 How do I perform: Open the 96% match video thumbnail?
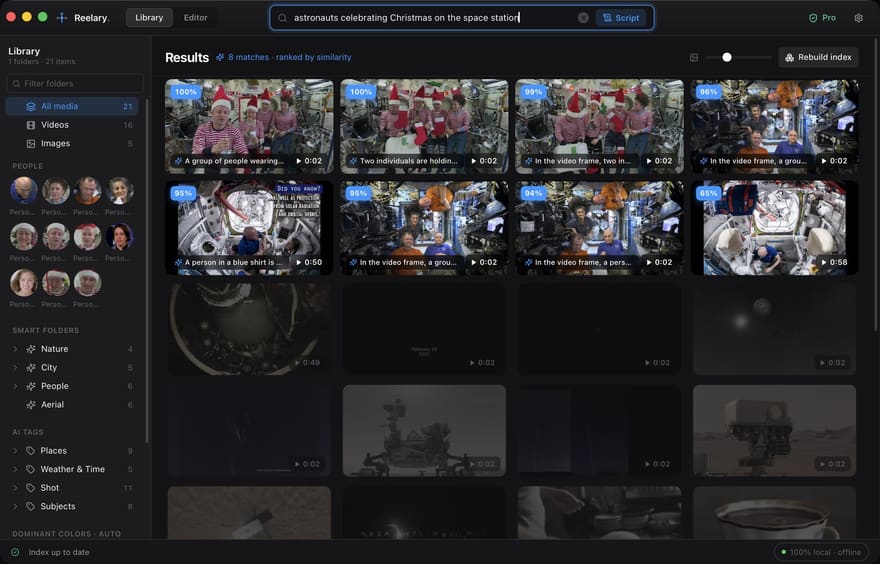(x=774, y=126)
